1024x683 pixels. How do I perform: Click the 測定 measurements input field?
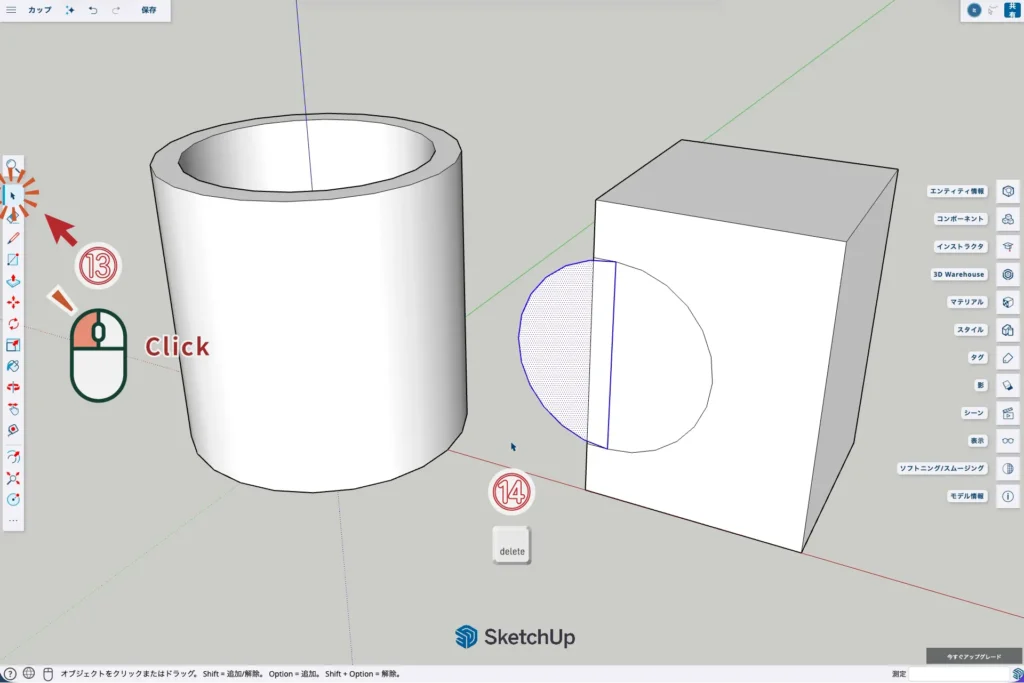[x=958, y=673]
